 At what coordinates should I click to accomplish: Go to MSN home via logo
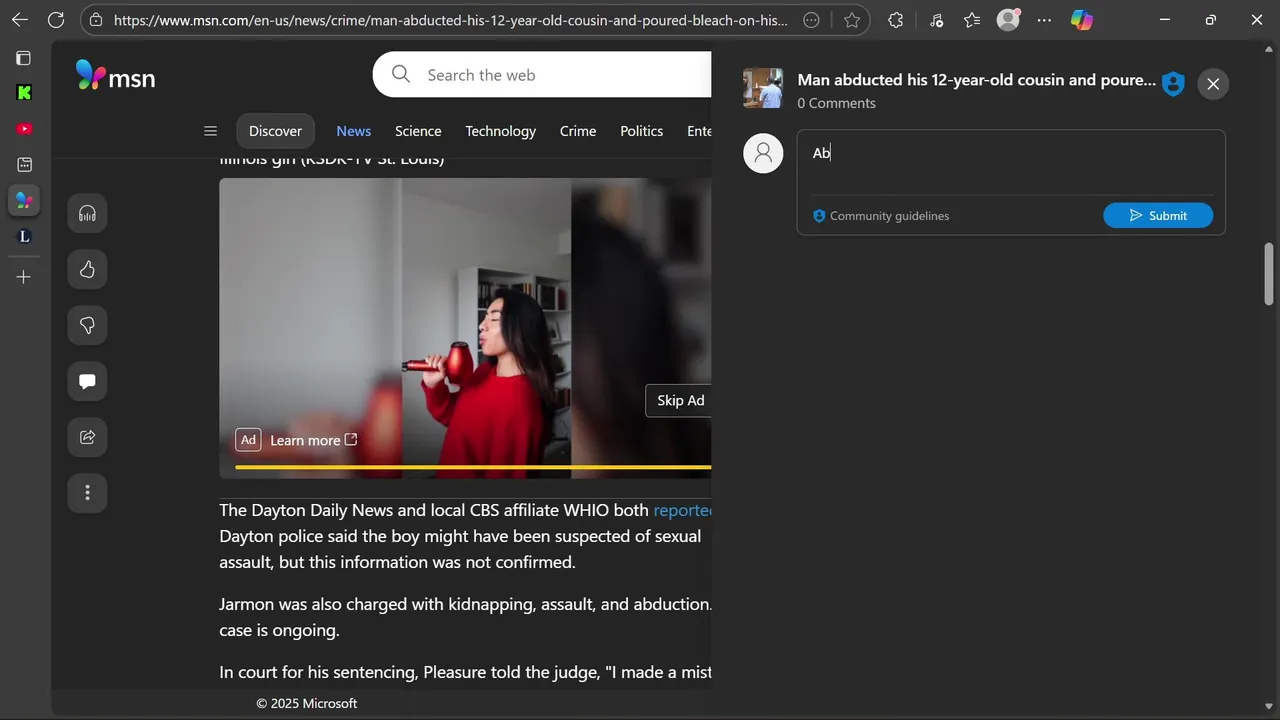coord(115,76)
